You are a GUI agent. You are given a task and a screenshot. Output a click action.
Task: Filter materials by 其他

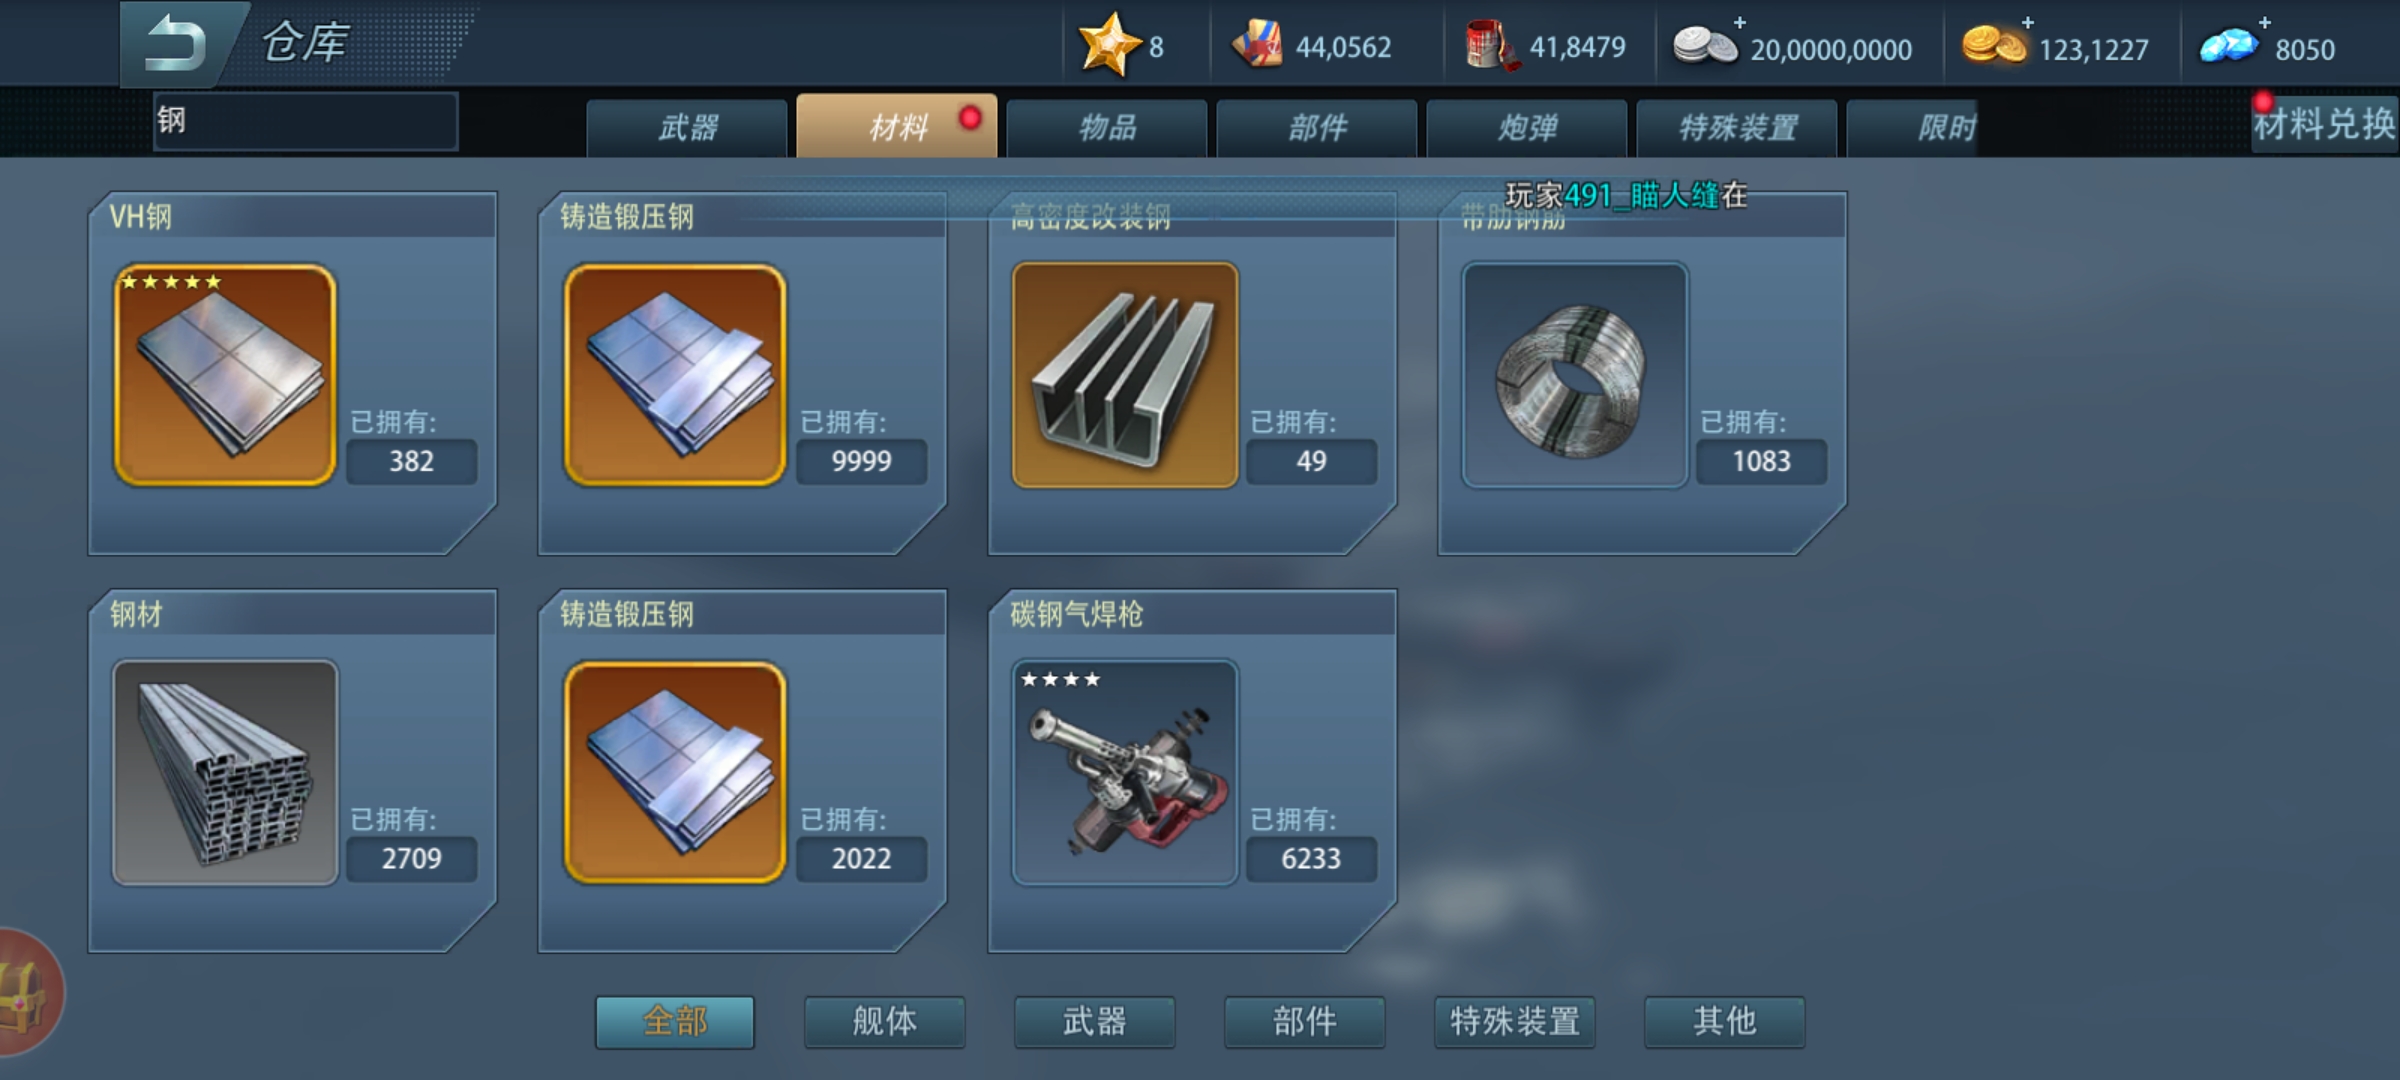(x=1725, y=1021)
